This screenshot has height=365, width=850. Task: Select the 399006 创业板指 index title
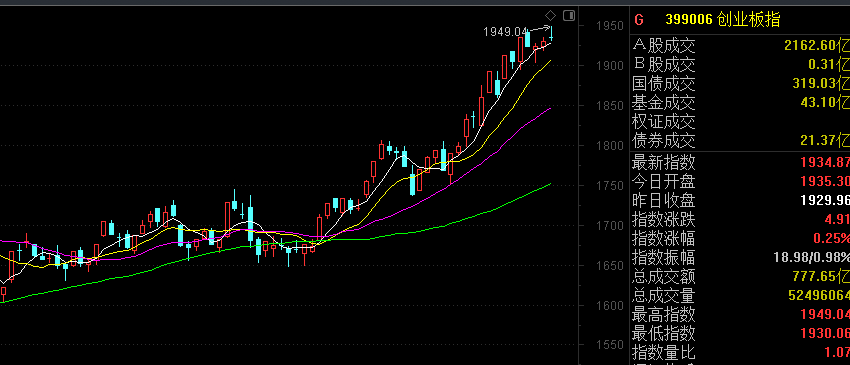[723, 21]
